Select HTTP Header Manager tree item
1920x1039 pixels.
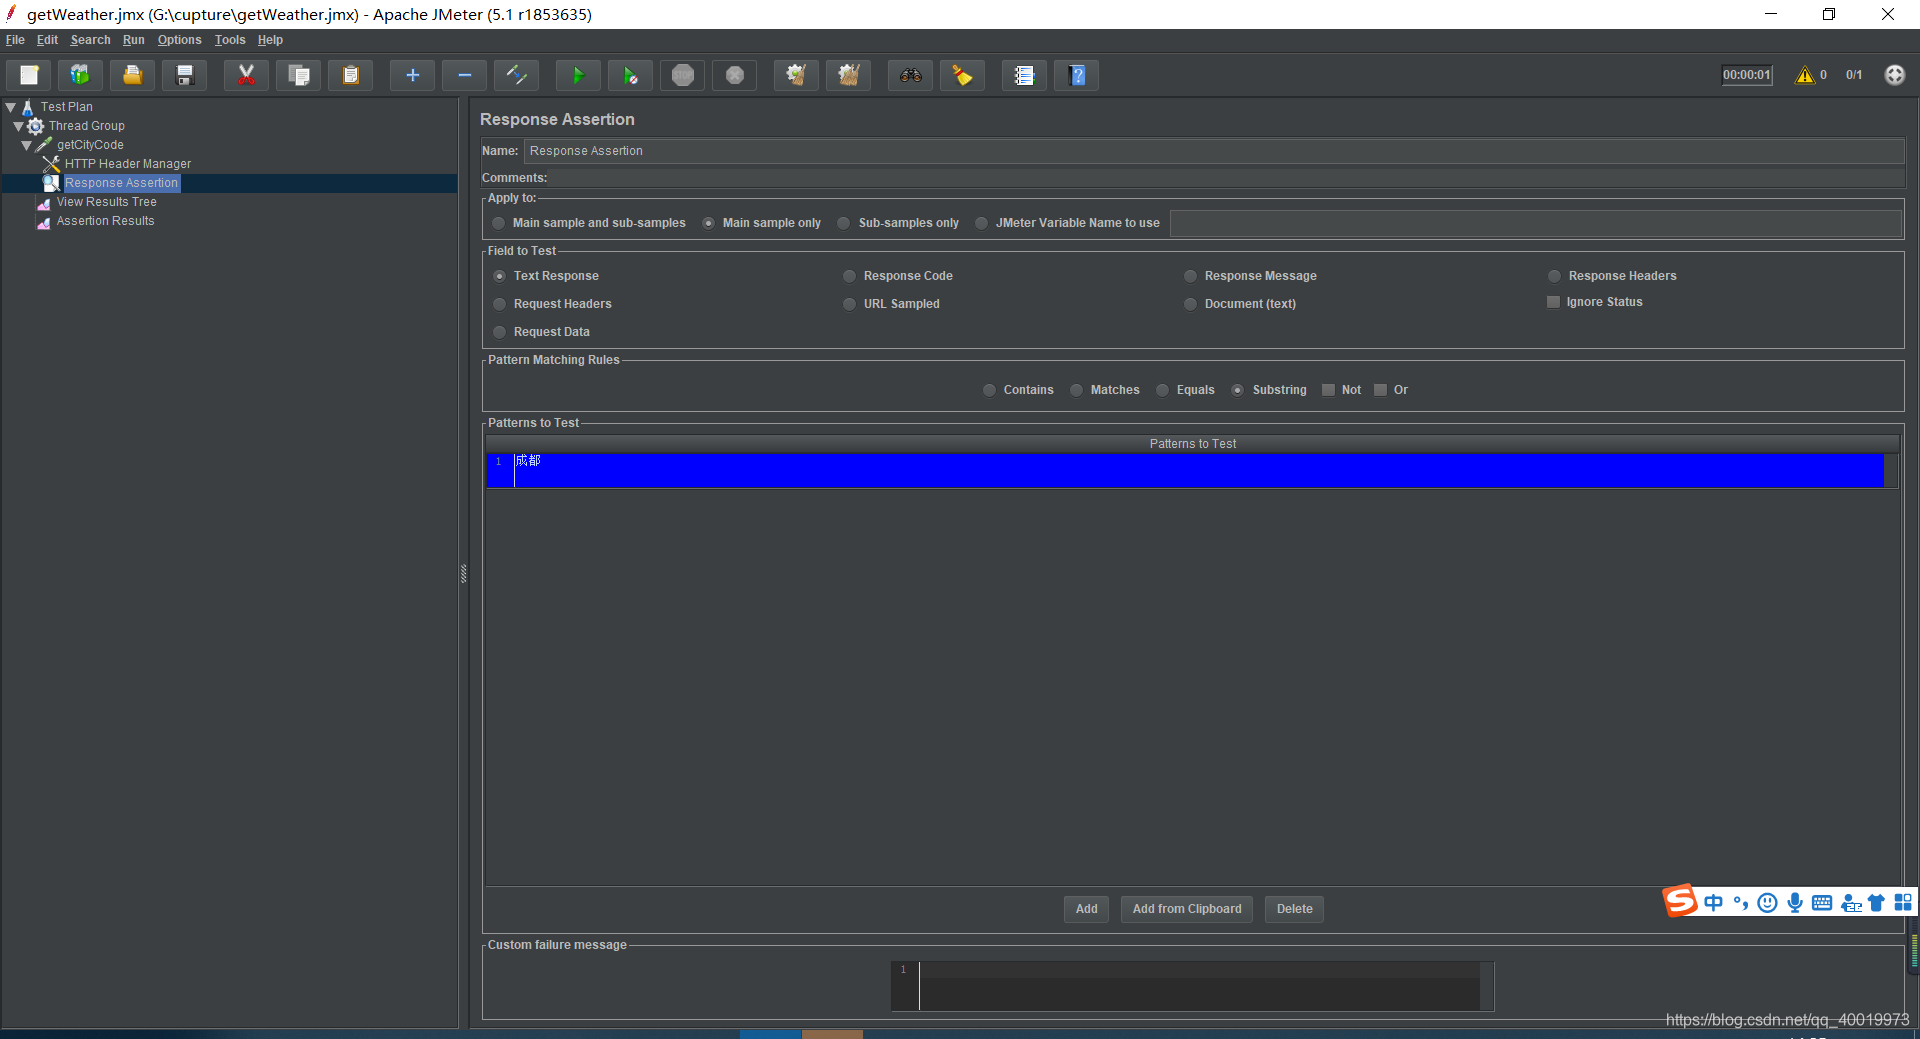(x=128, y=164)
